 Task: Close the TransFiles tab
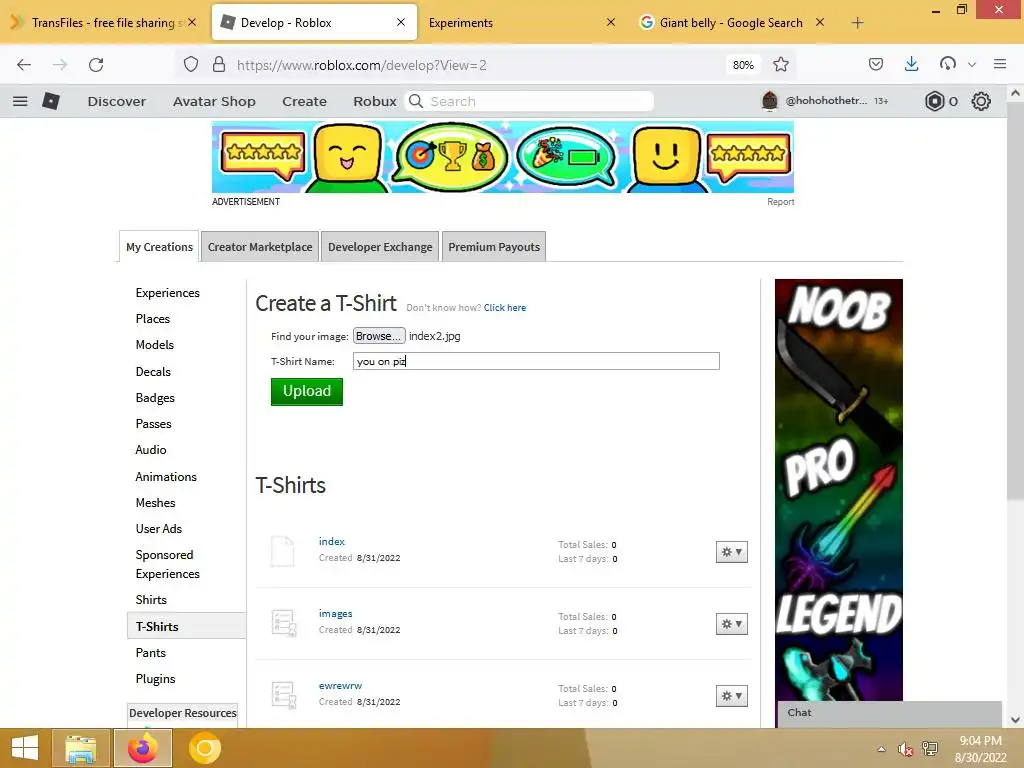pyautogui.click(x=192, y=22)
